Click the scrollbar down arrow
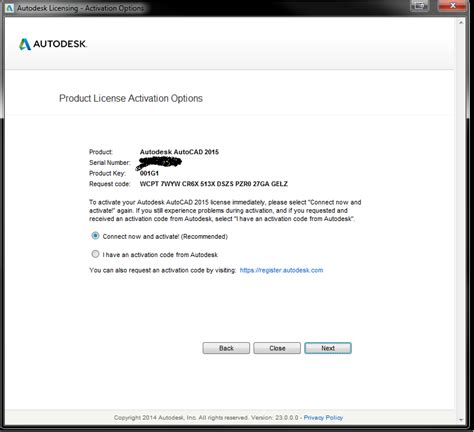 point(461,420)
